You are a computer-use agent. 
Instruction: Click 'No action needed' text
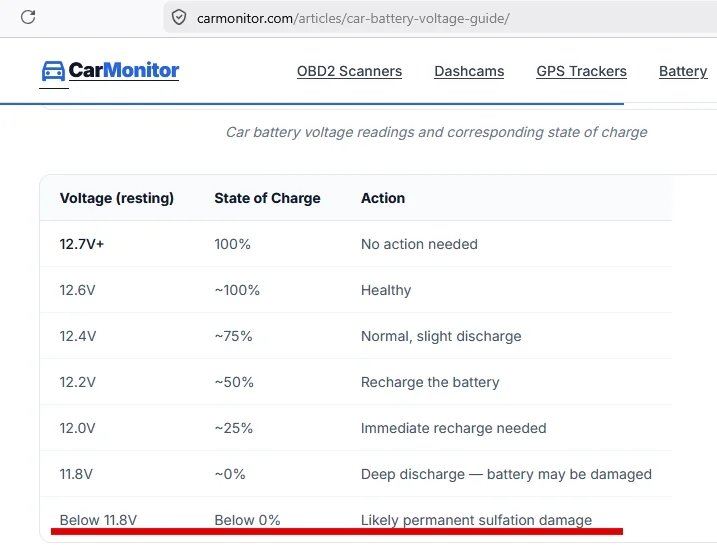419,244
